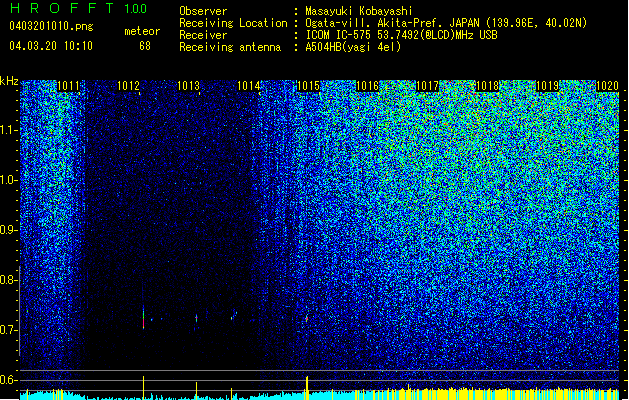Screen dimensions: 629x400
Task: Click the HROFFT 1.0.0 title text
Action: point(79,8)
